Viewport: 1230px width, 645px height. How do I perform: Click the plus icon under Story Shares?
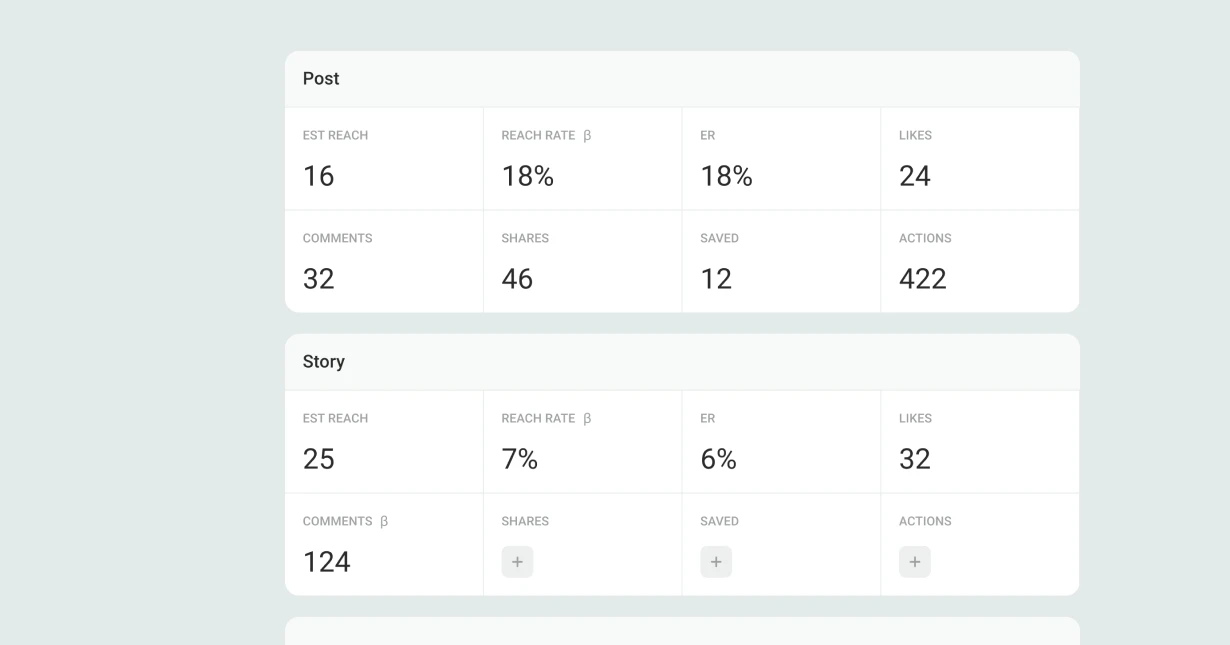pos(517,562)
